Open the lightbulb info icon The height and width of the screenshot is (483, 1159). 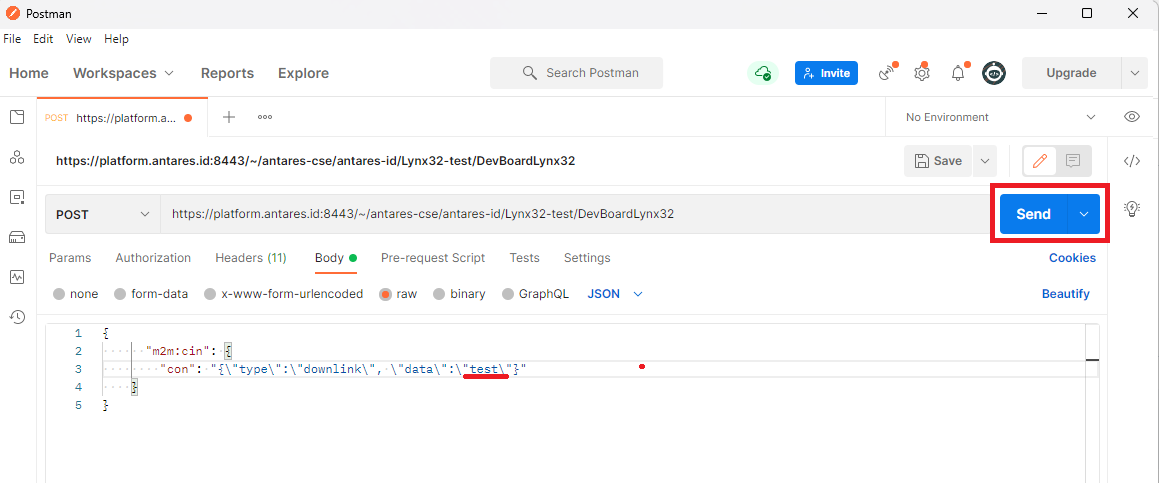(x=1131, y=209)
